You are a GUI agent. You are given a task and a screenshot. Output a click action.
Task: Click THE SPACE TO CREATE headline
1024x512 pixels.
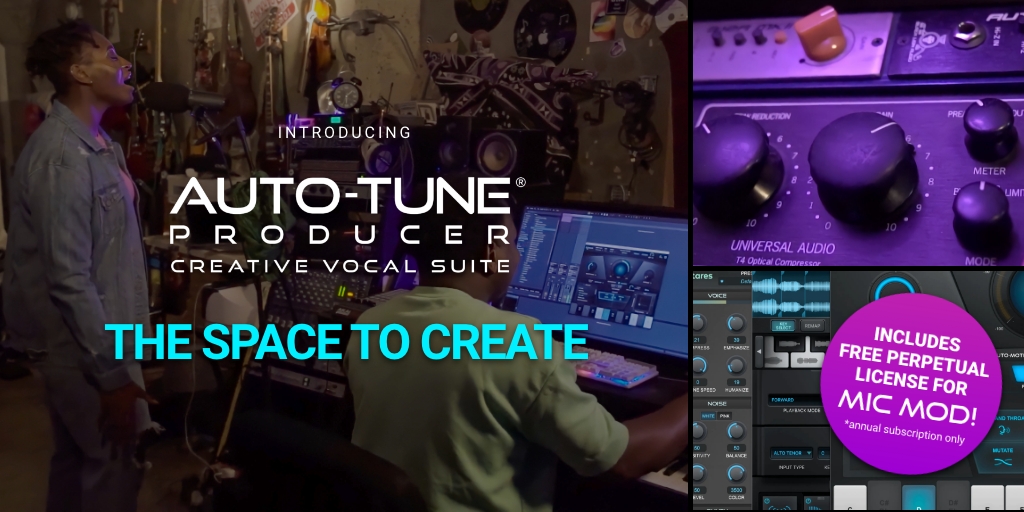[346, 341]
